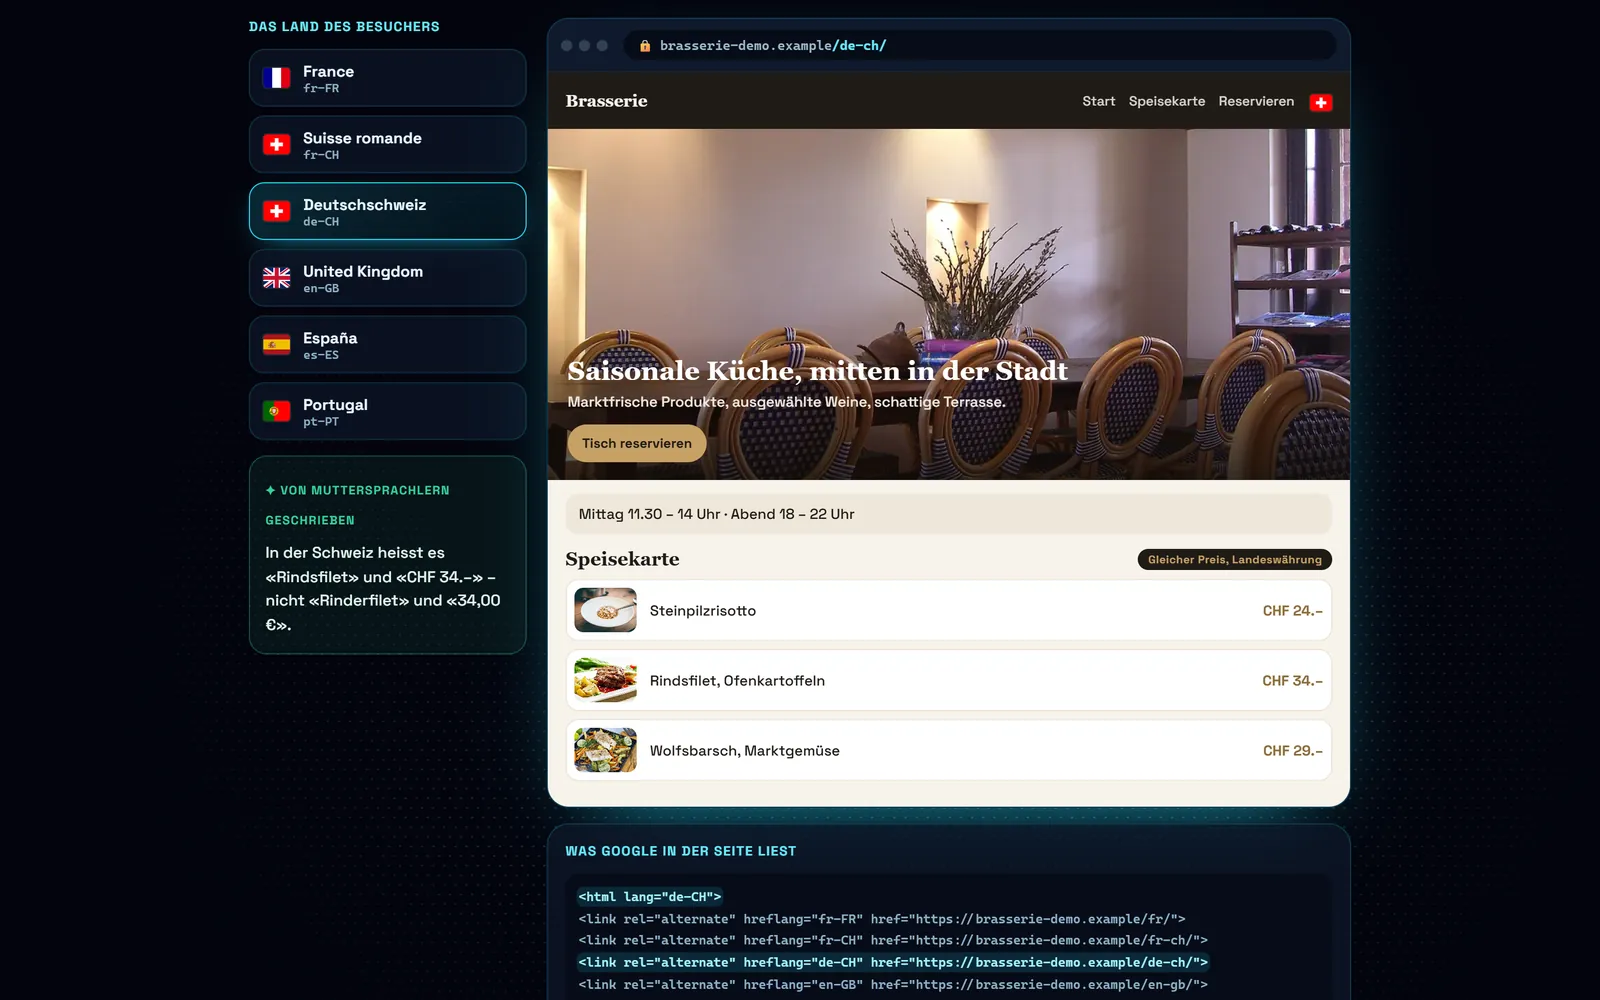Click the hreflang="fr-CH" link line
The height and width of the screenshot is (1000, 1600).
coord(893,940)
